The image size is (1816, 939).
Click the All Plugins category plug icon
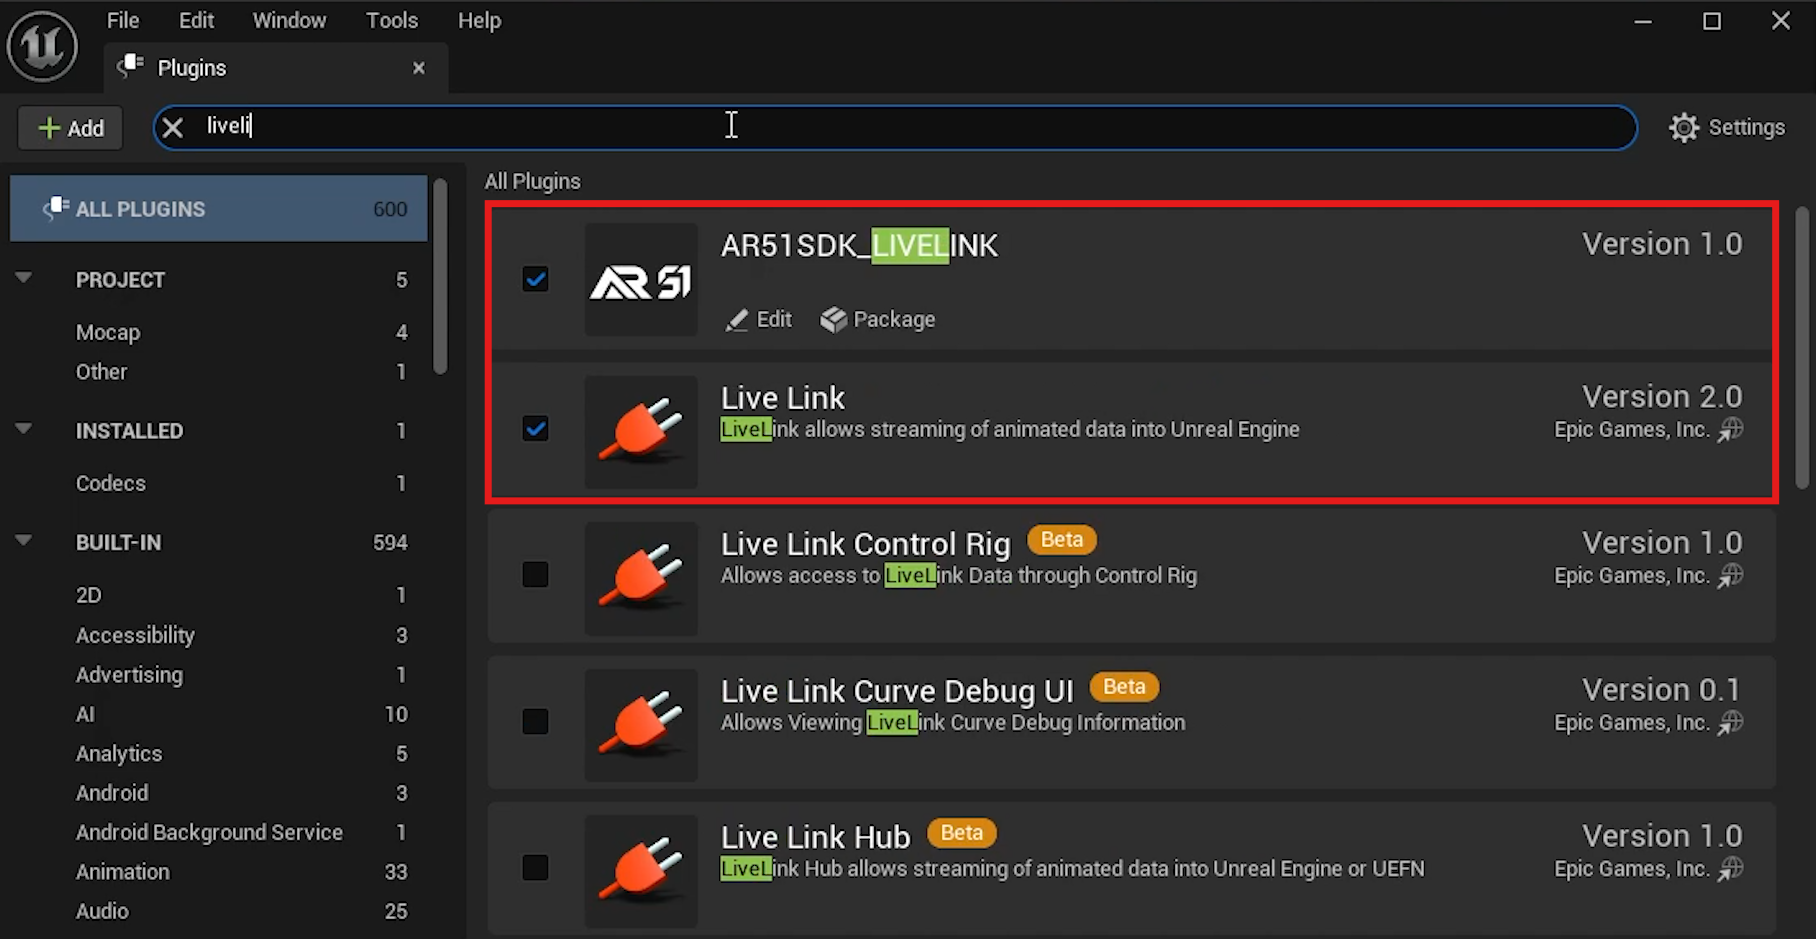pyautogui.click(x=56, y=208)
